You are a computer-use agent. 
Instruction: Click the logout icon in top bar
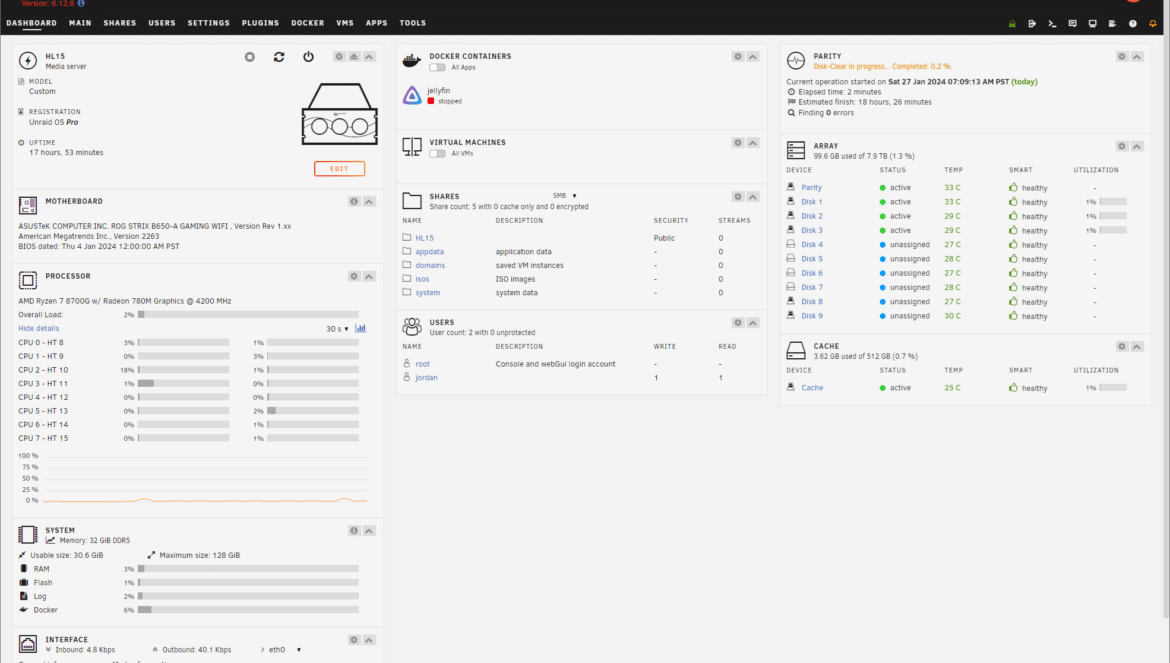pyautogui.click(x=1032, y=24)
